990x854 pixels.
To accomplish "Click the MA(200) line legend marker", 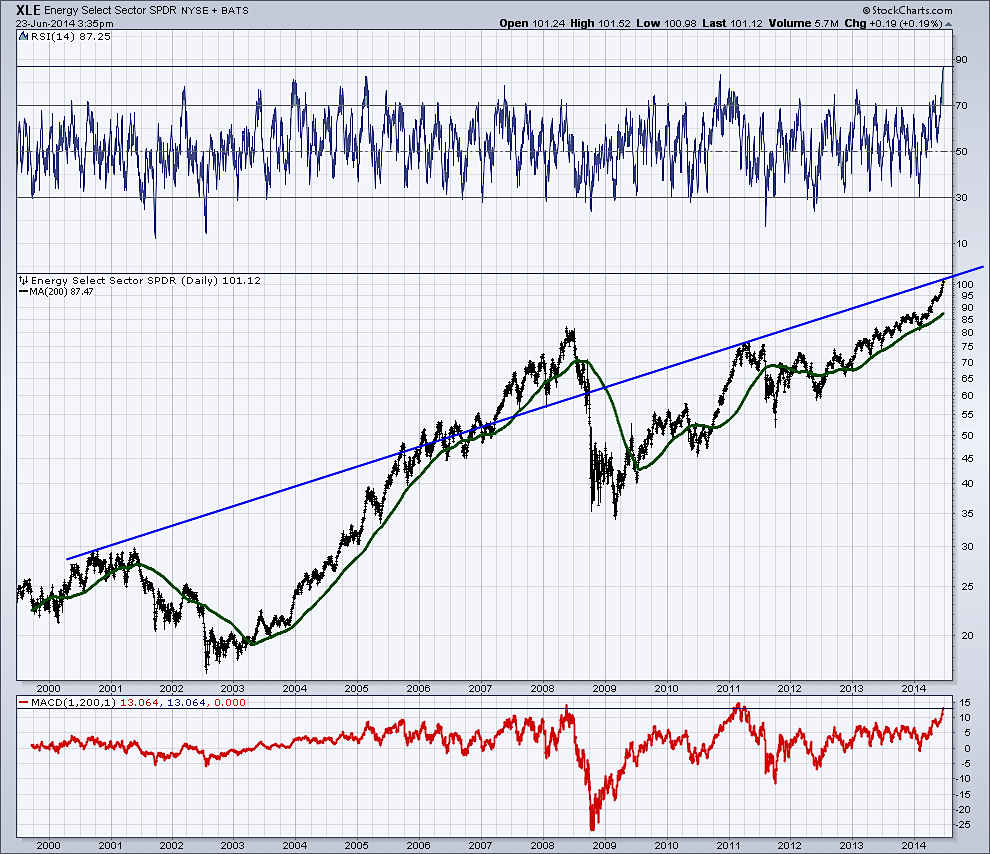I will click(x=24, y=291).
